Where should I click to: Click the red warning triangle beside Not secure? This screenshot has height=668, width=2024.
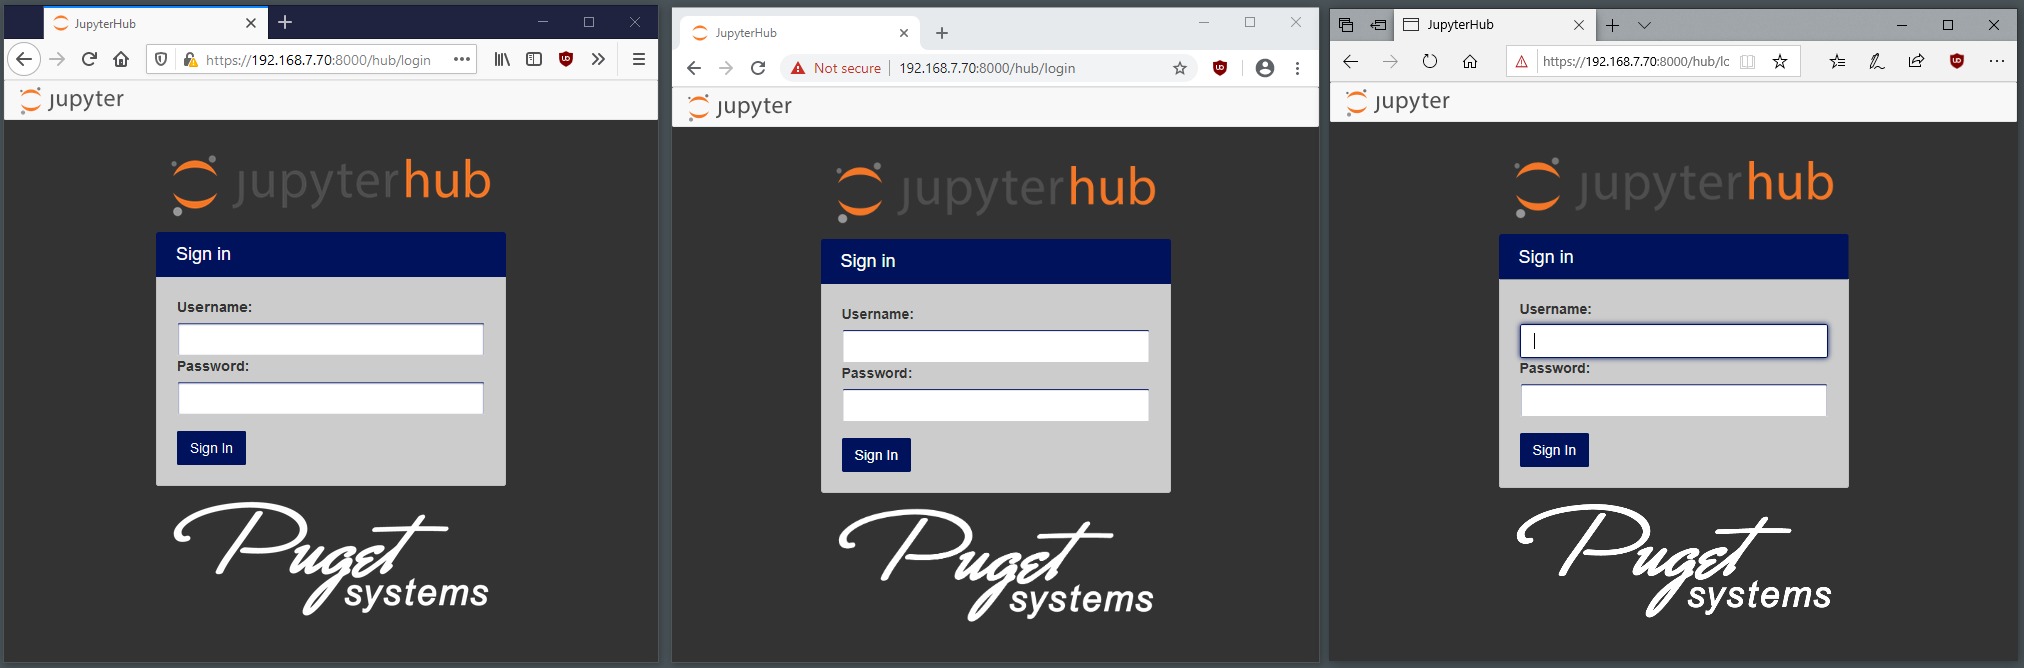click(x=798, y=68)
